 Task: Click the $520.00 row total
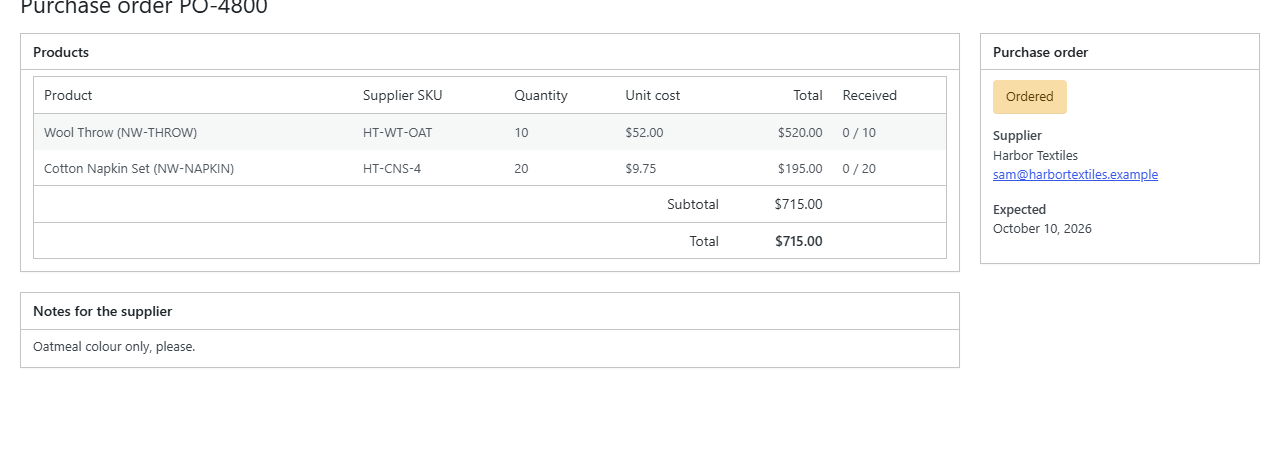pos(800,132)
